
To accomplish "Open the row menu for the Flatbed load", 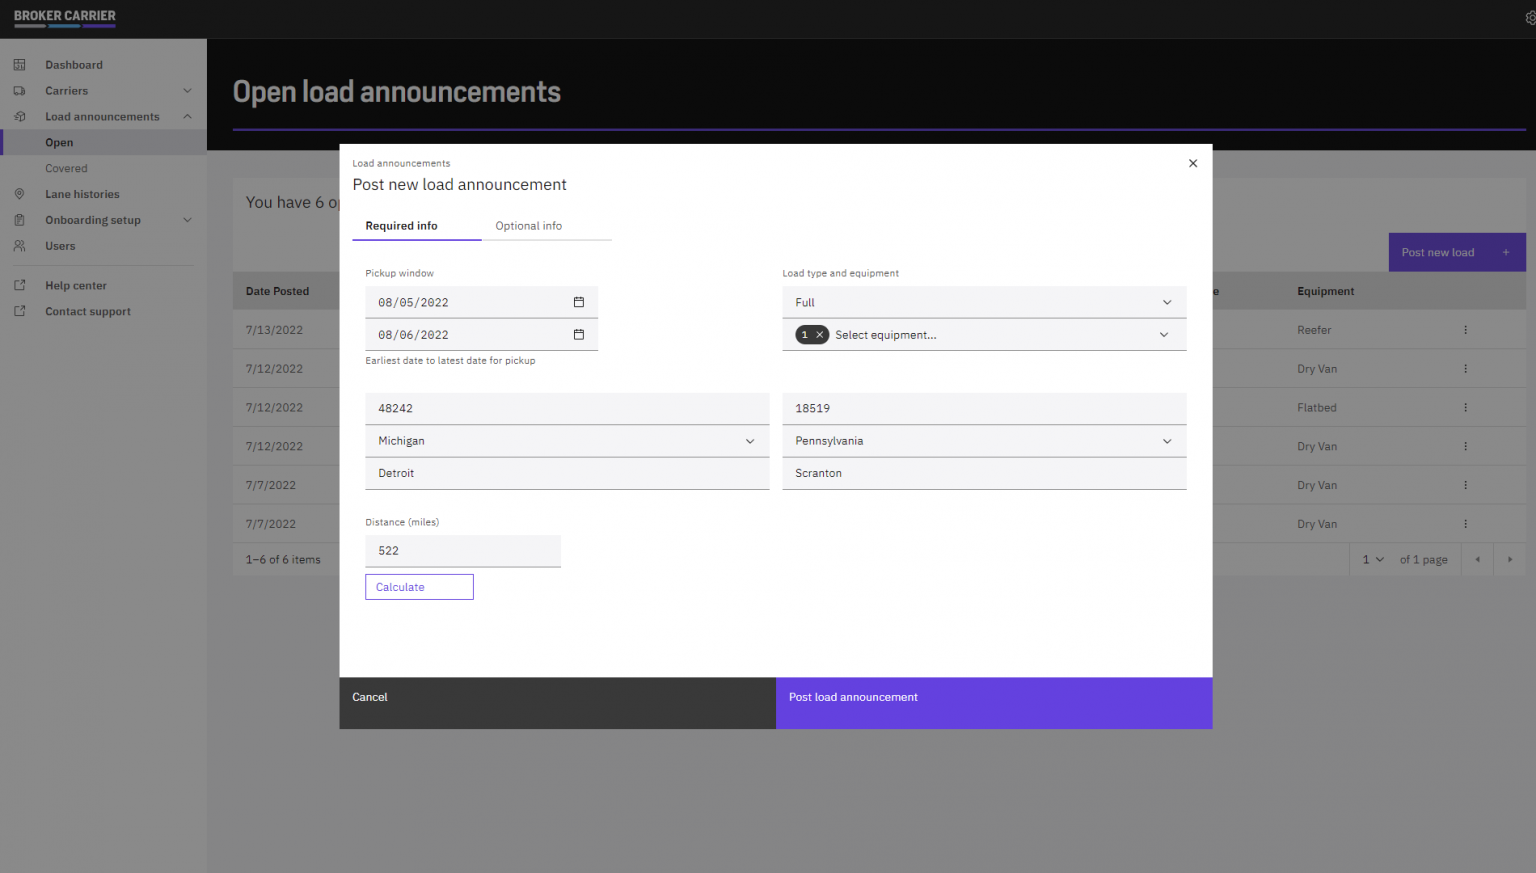I will [x=1465, y=408].
